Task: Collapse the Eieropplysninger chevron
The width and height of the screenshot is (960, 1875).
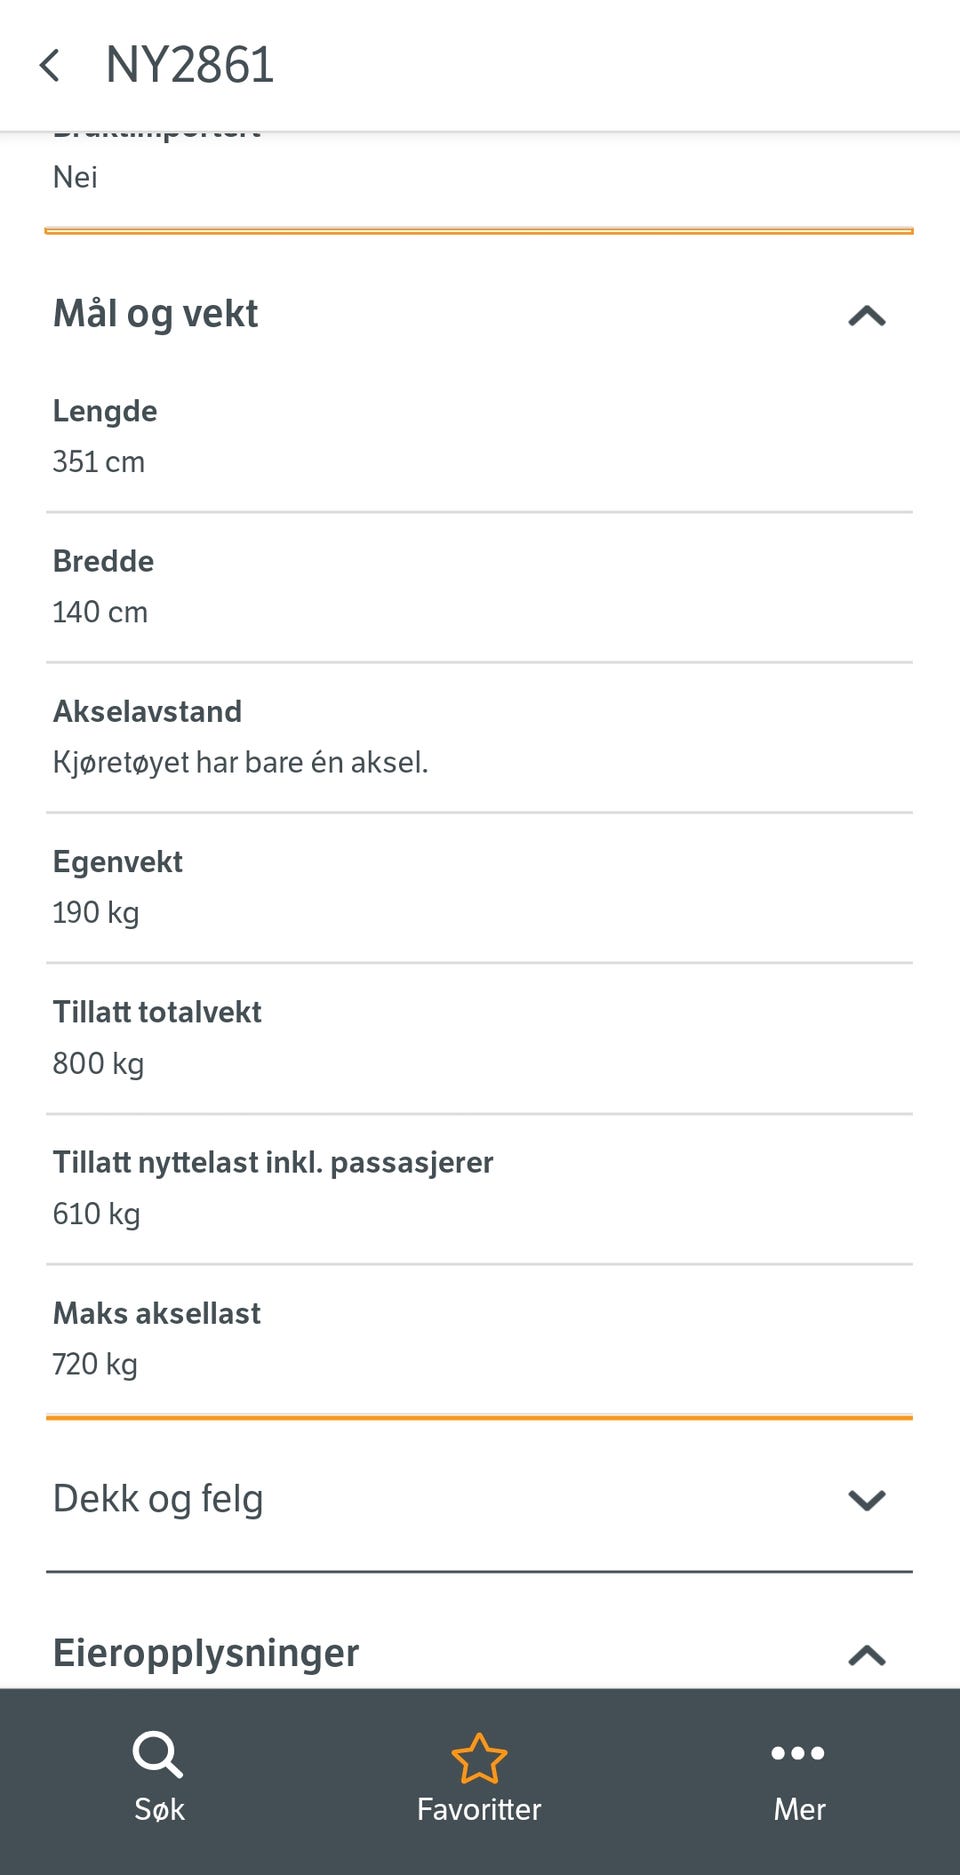Action: pos(867,1656)
